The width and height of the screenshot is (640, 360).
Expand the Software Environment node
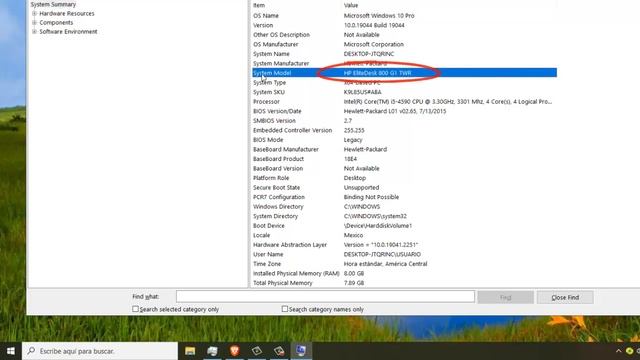tap(34, 31)
